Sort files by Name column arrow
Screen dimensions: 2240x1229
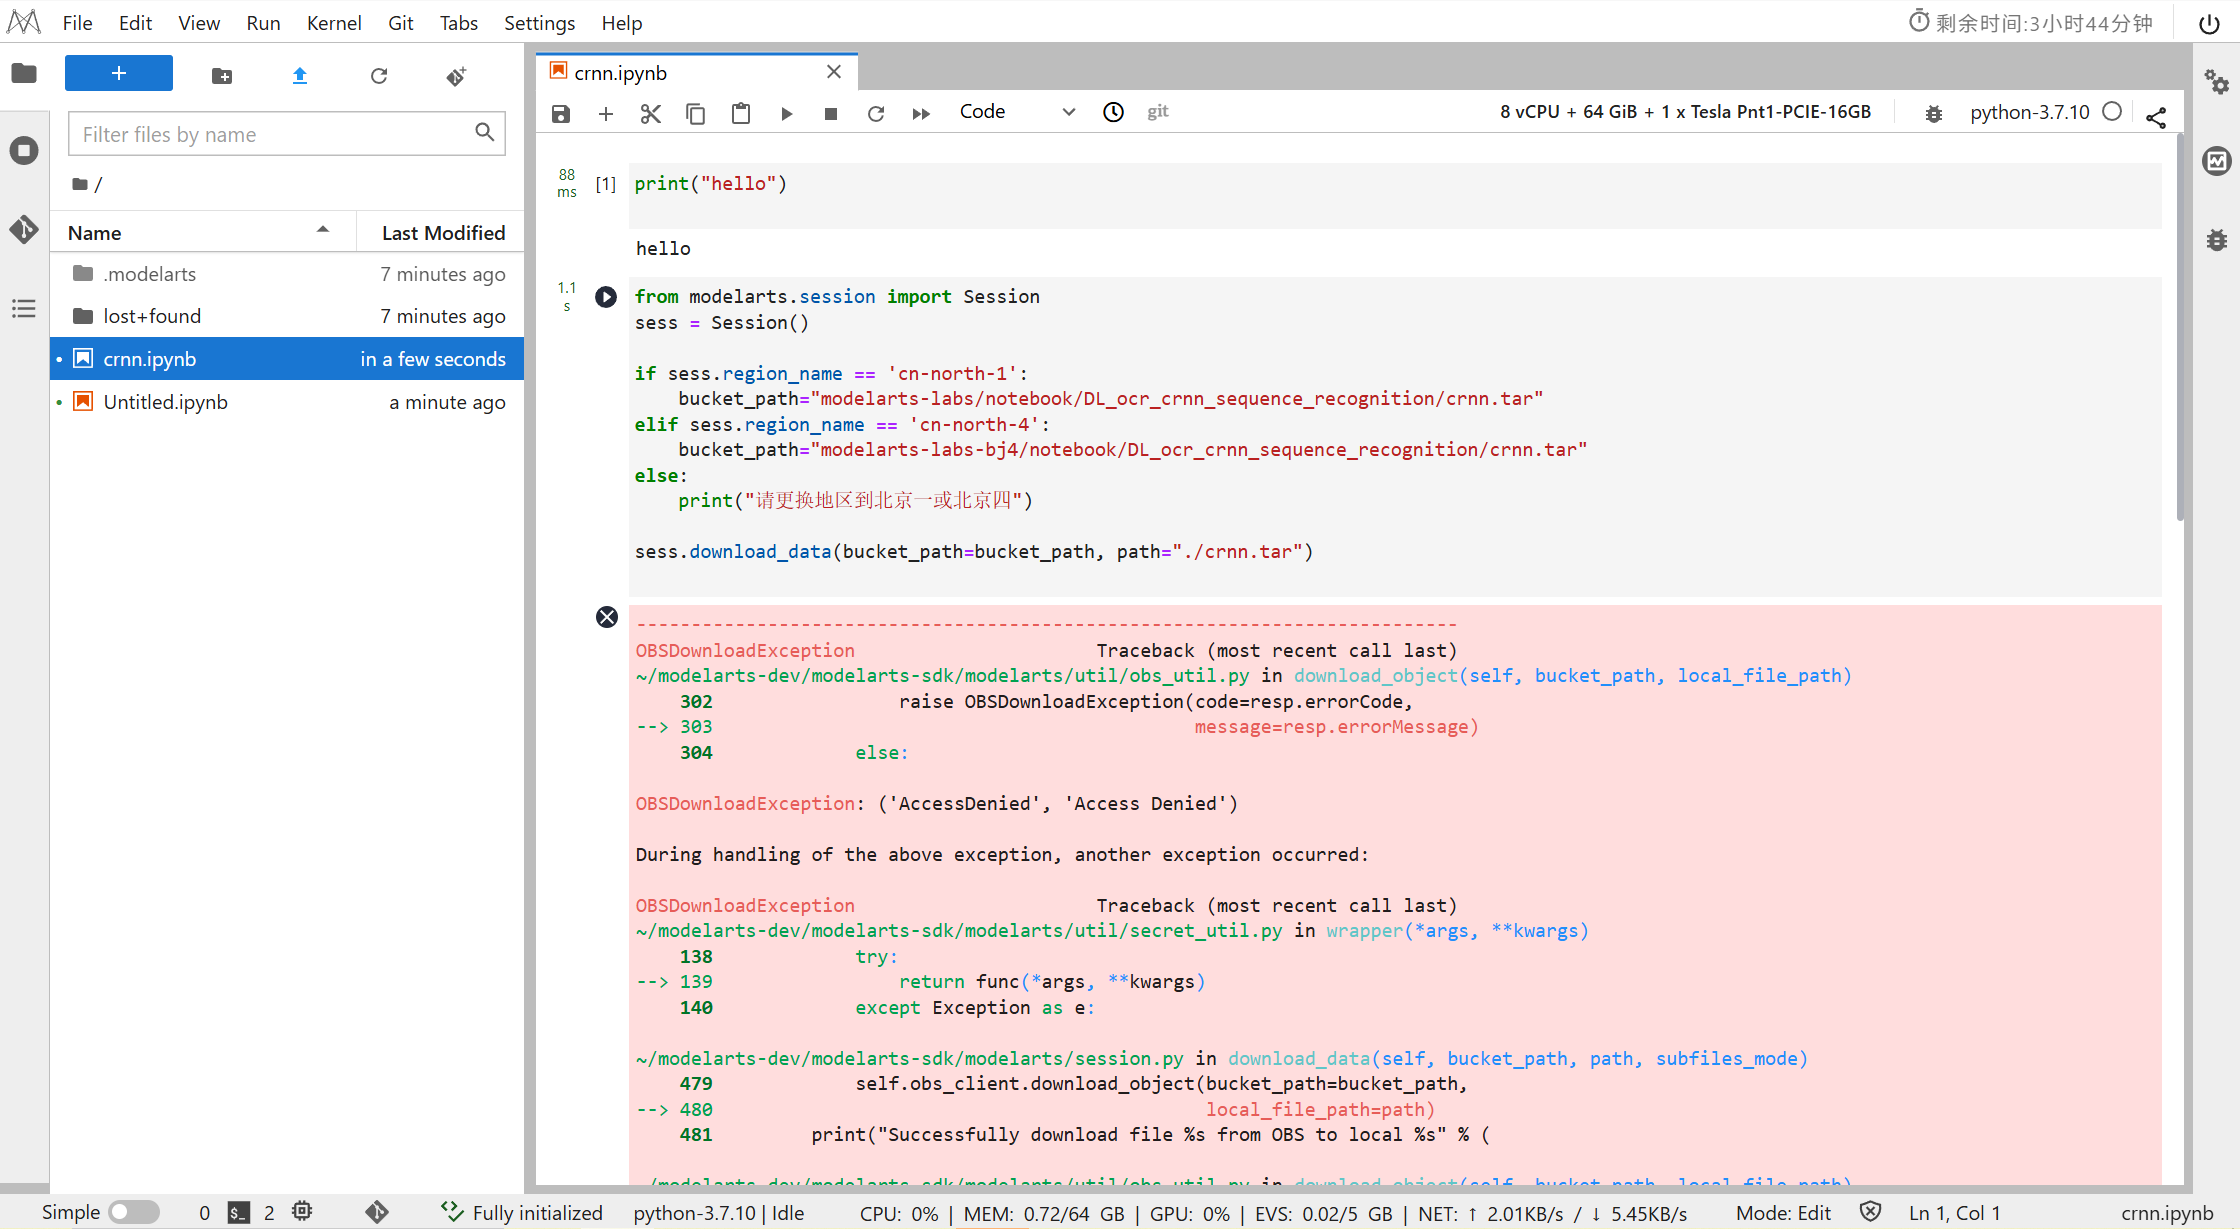coord(323,230)
